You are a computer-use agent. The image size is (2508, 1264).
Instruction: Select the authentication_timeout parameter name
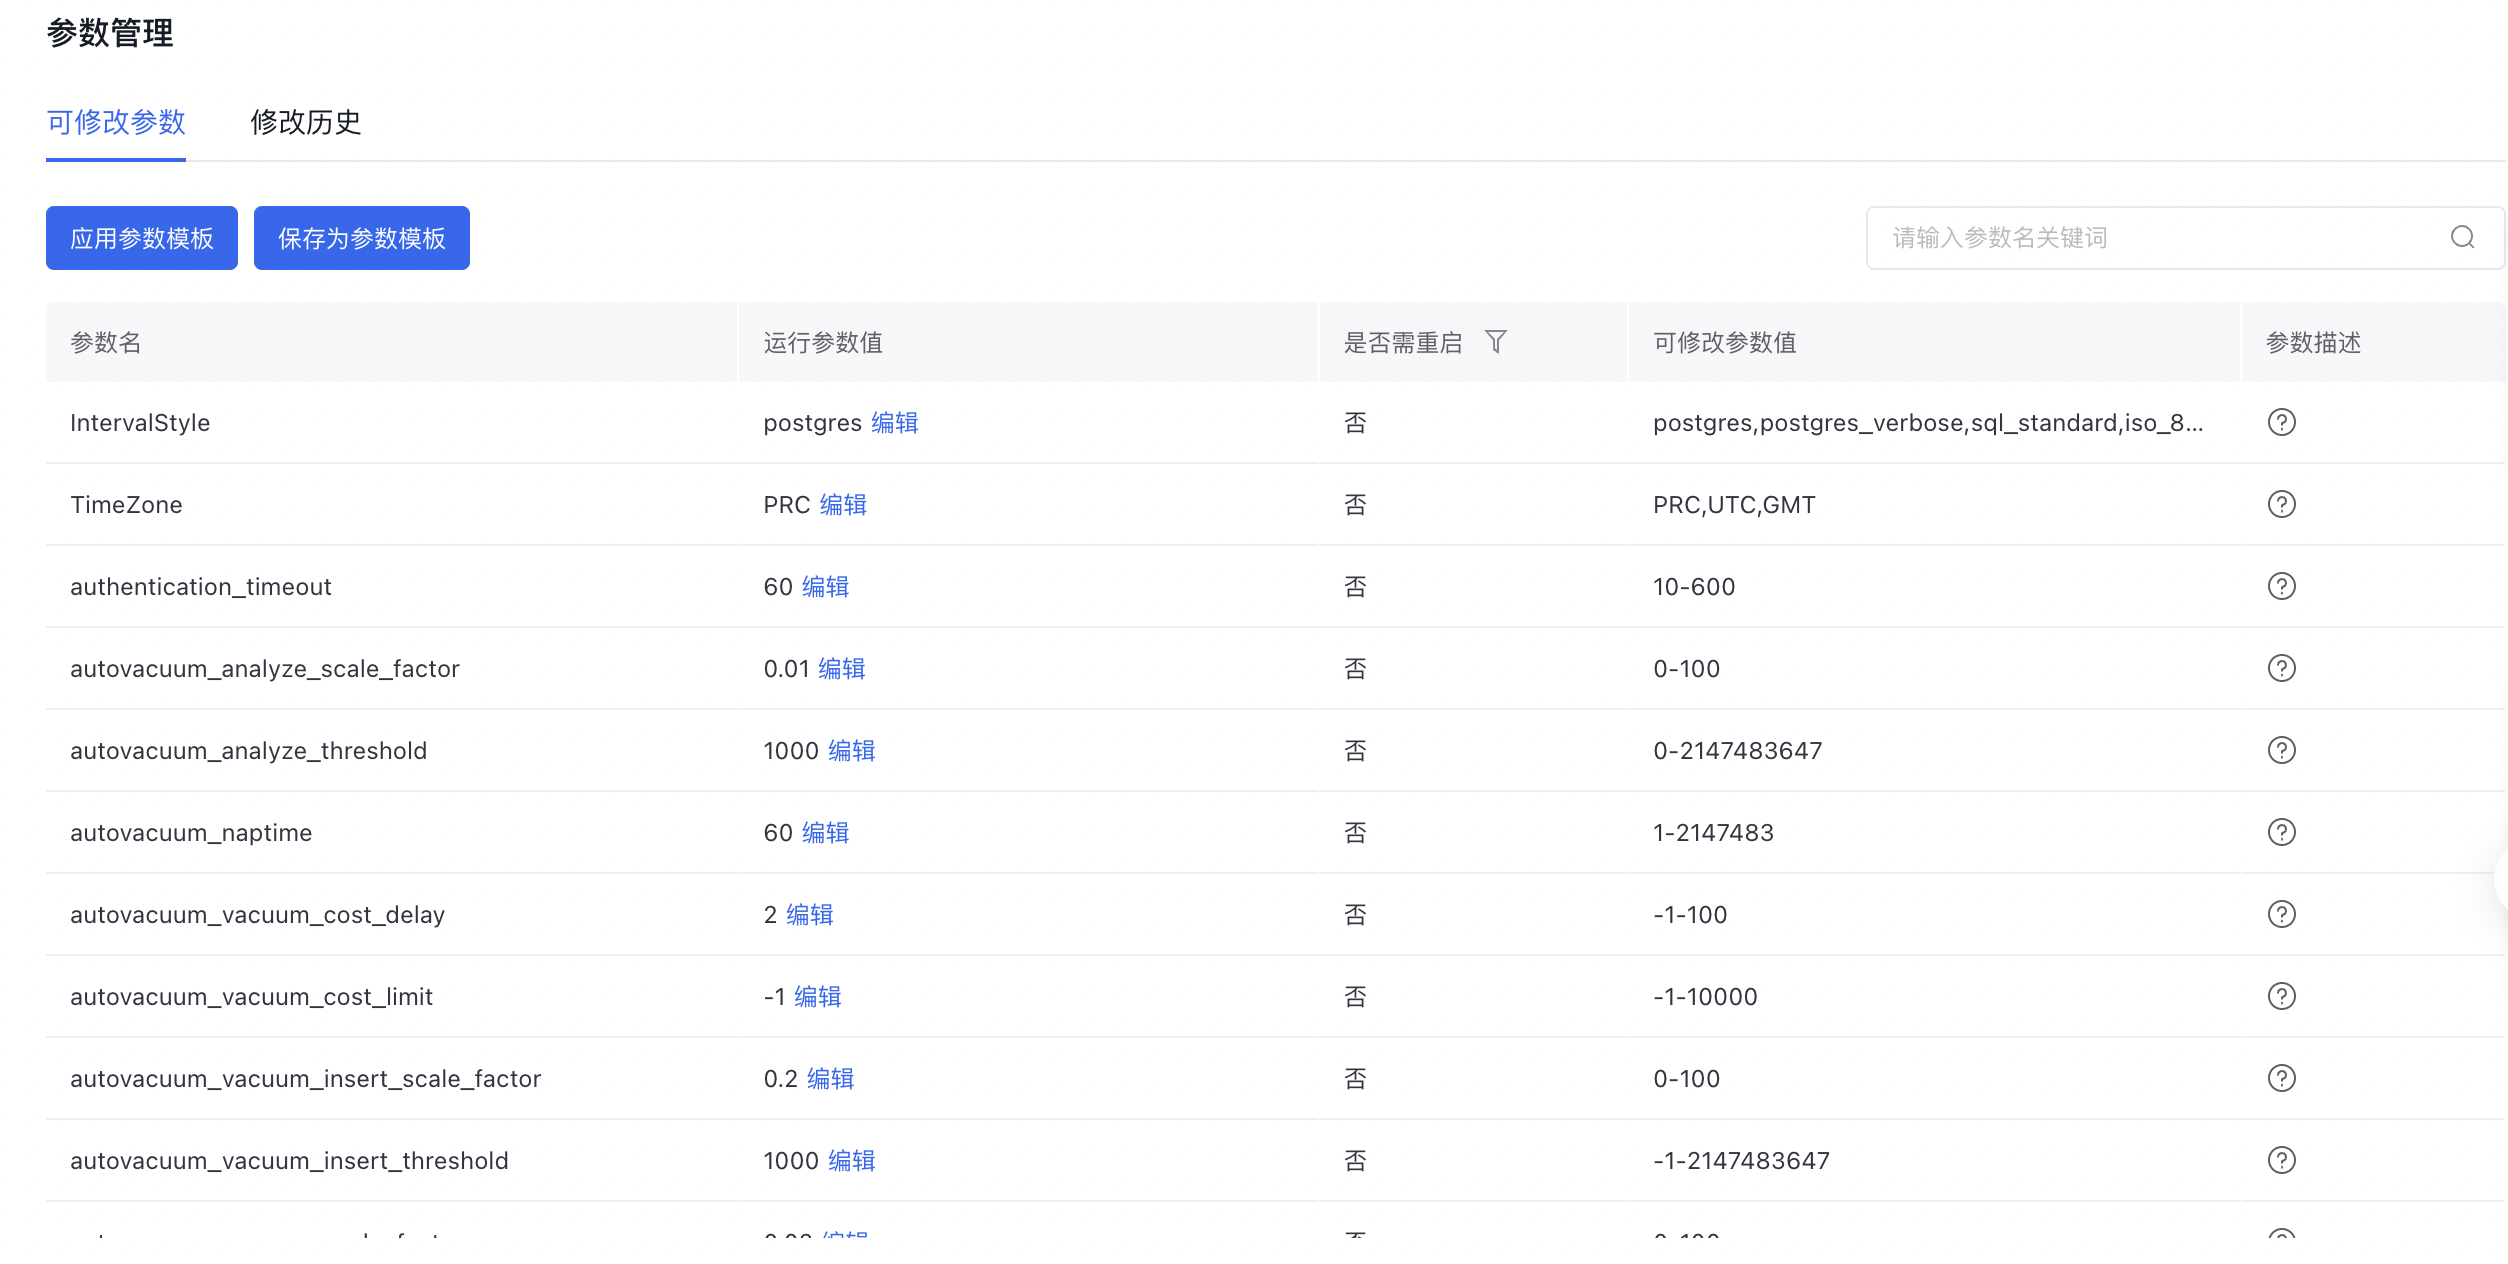(x=201, y=587)
